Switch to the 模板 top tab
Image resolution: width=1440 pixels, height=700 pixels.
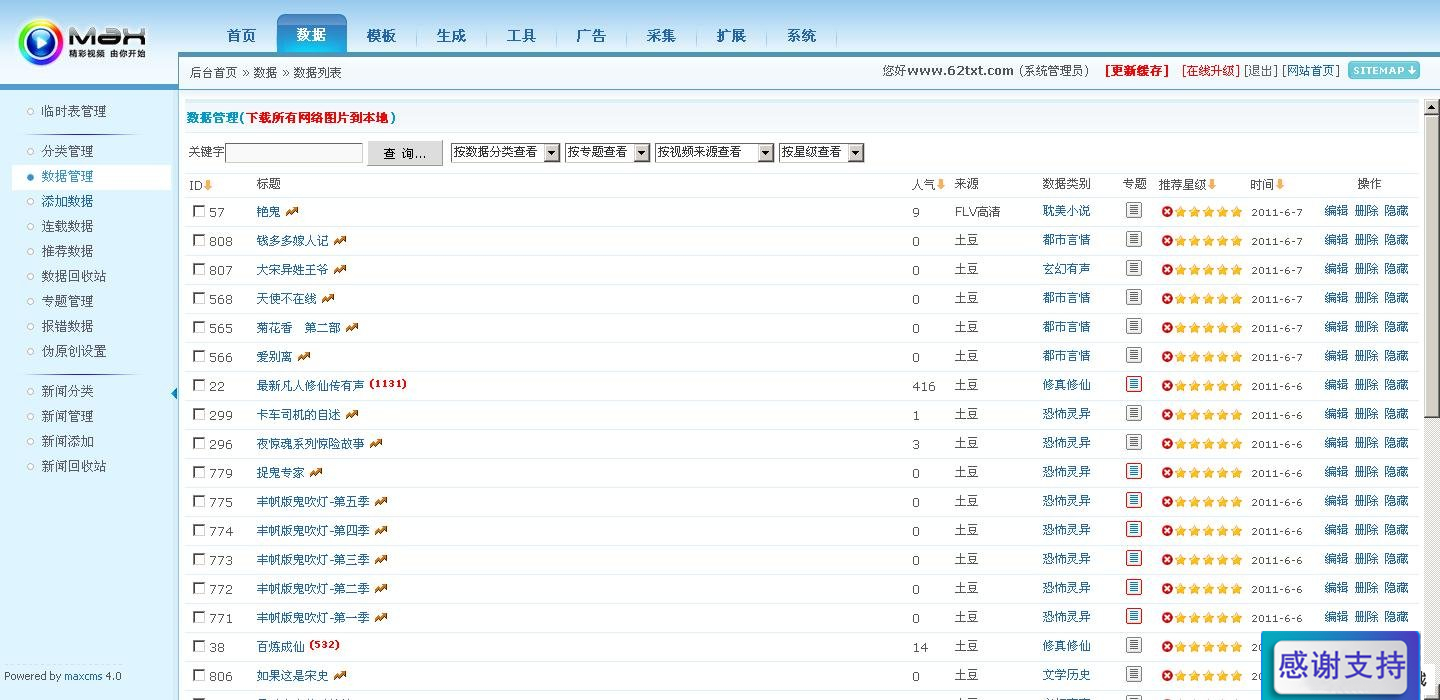click(x=381, y=36)
